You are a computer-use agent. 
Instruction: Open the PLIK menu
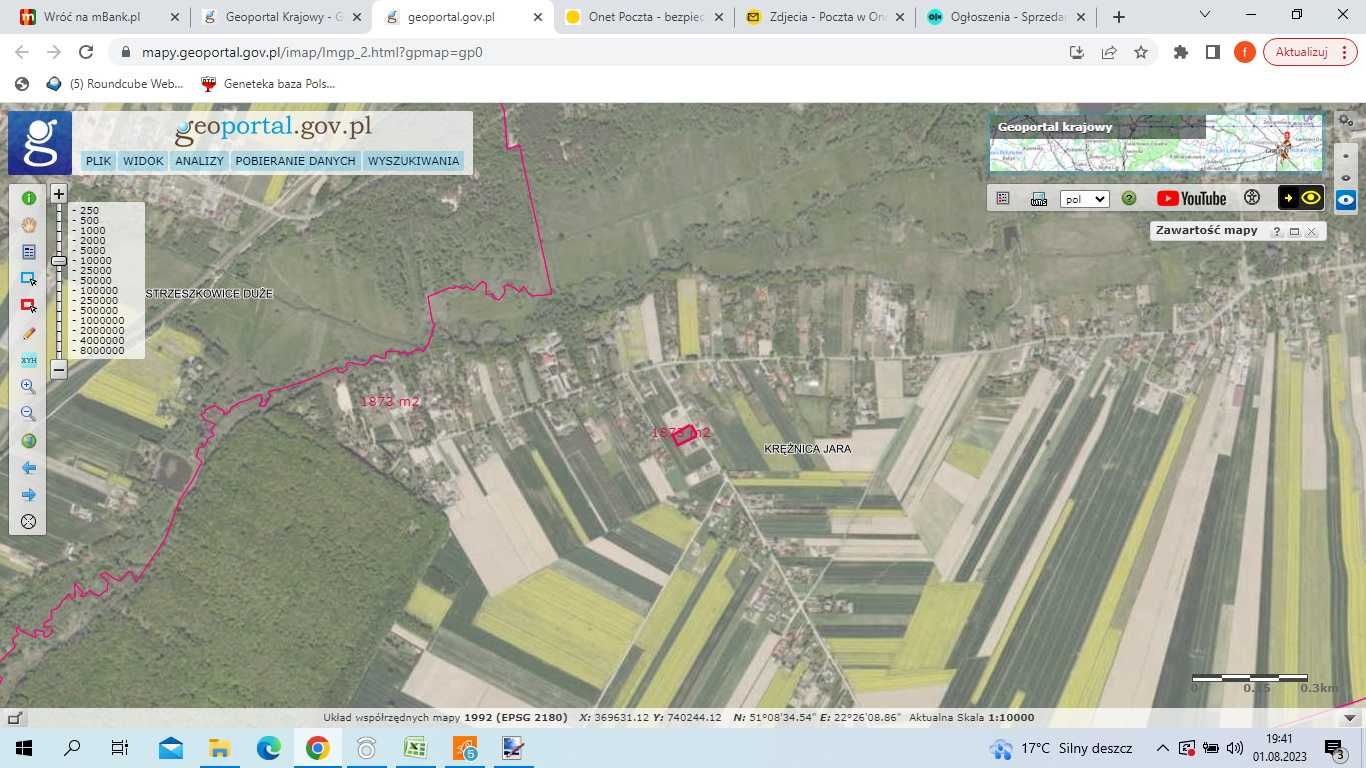coord(99,161)
